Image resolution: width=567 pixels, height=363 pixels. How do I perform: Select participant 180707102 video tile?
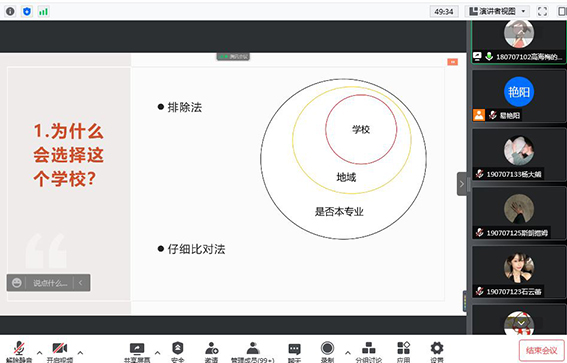[x=519, y=42]
